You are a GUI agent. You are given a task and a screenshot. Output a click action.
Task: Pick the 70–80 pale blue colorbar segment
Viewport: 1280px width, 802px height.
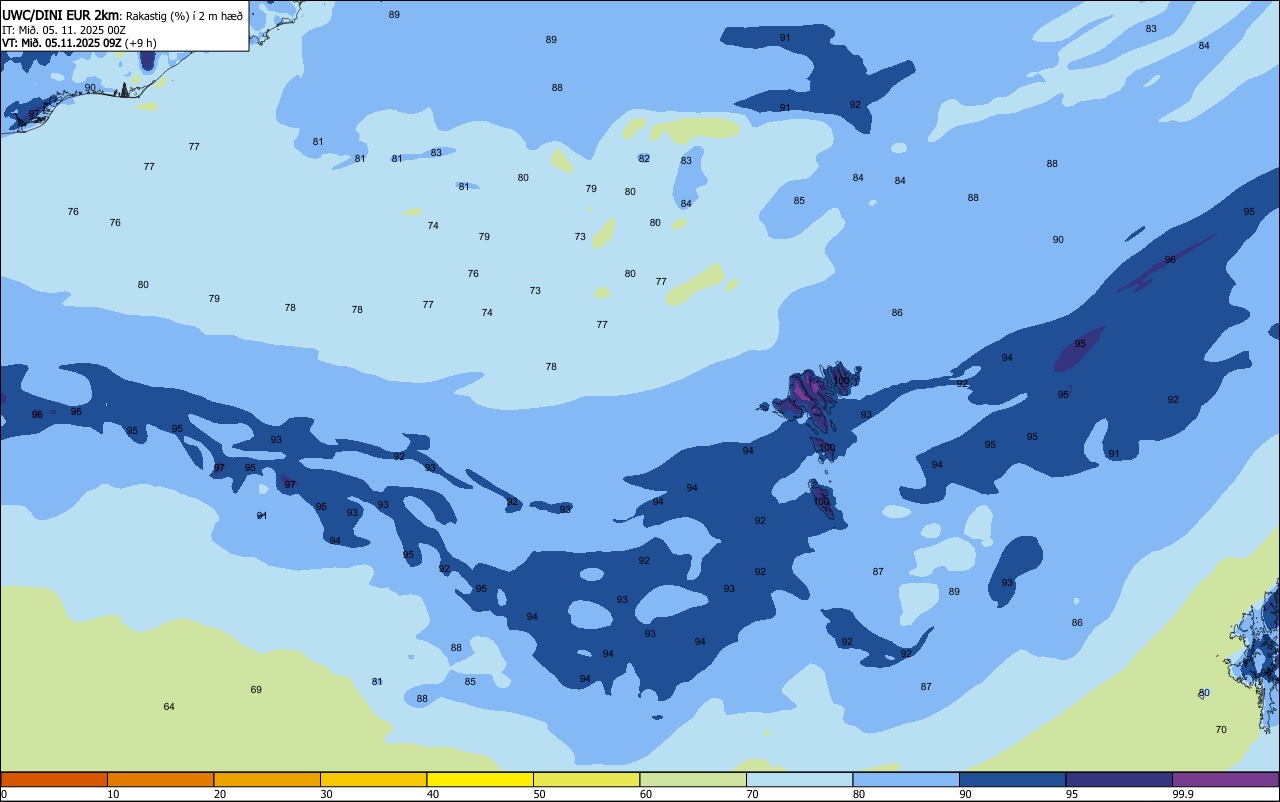tap(799, 779)
